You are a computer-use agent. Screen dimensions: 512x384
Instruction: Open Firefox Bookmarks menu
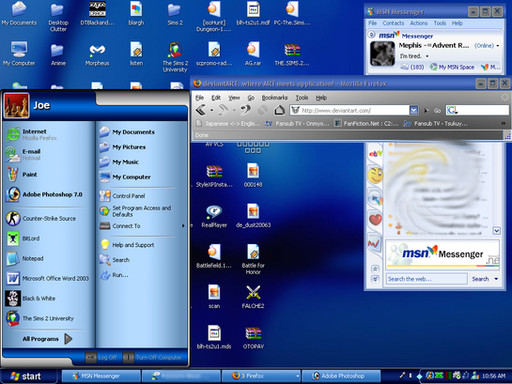(x=275, y=98)
